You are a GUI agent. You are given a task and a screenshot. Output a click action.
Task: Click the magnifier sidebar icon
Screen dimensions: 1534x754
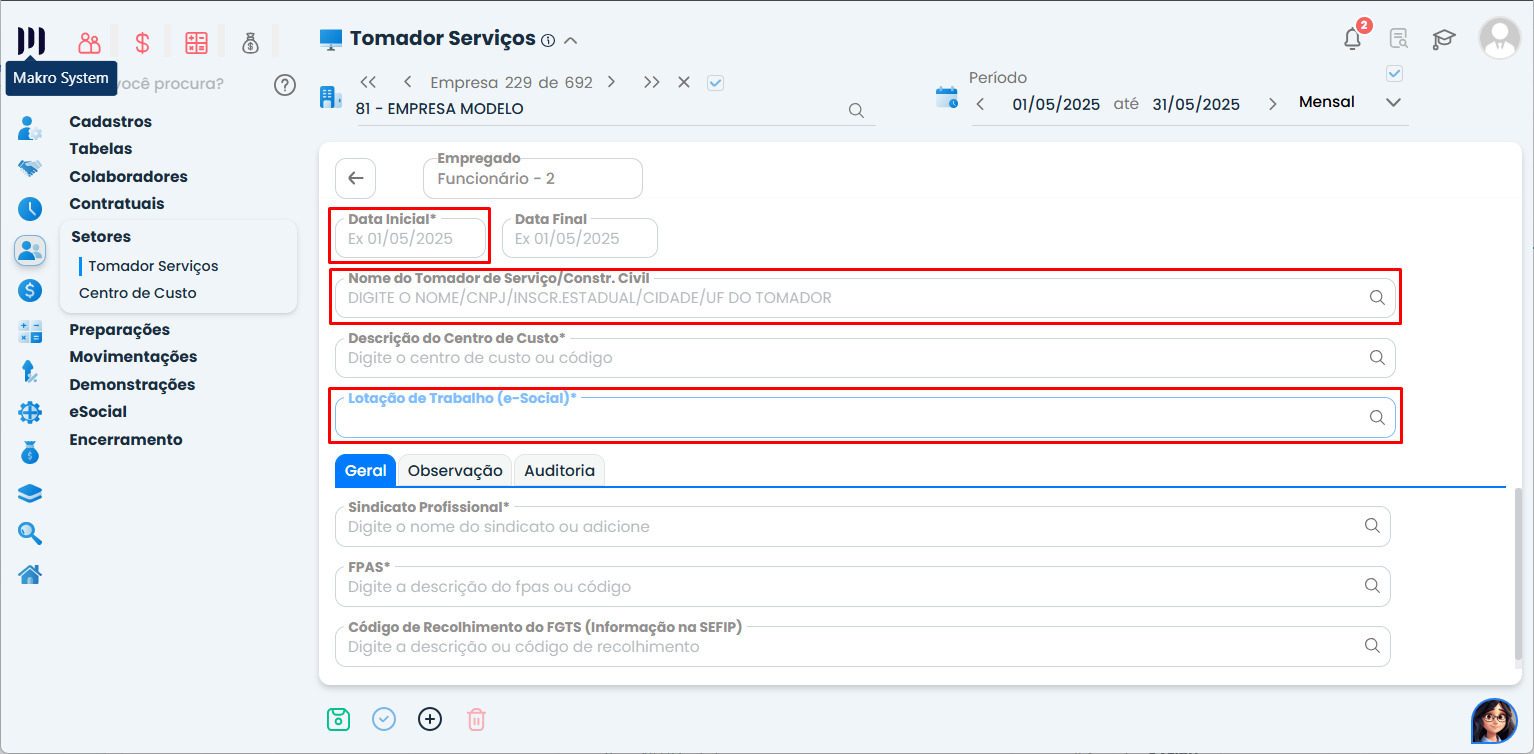(x=30, y=534)
